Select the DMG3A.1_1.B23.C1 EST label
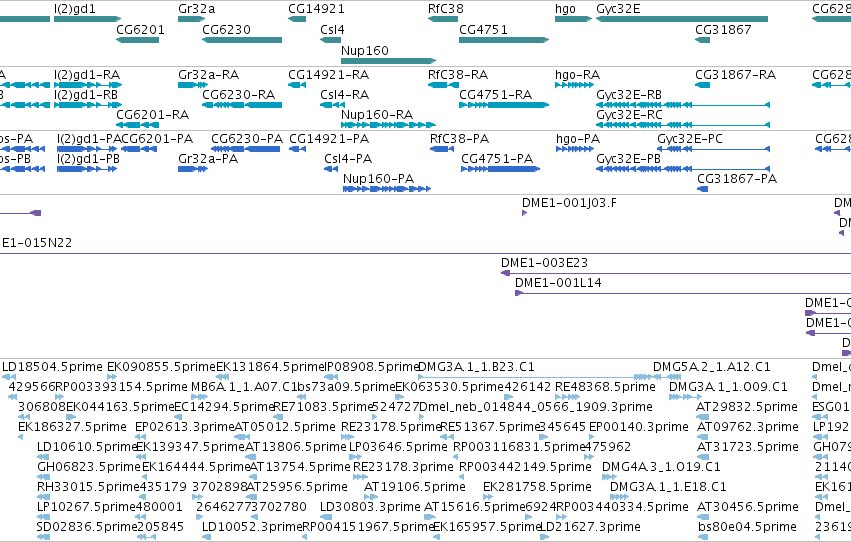This screenshot has height=542, width=851. pos(477,367)
